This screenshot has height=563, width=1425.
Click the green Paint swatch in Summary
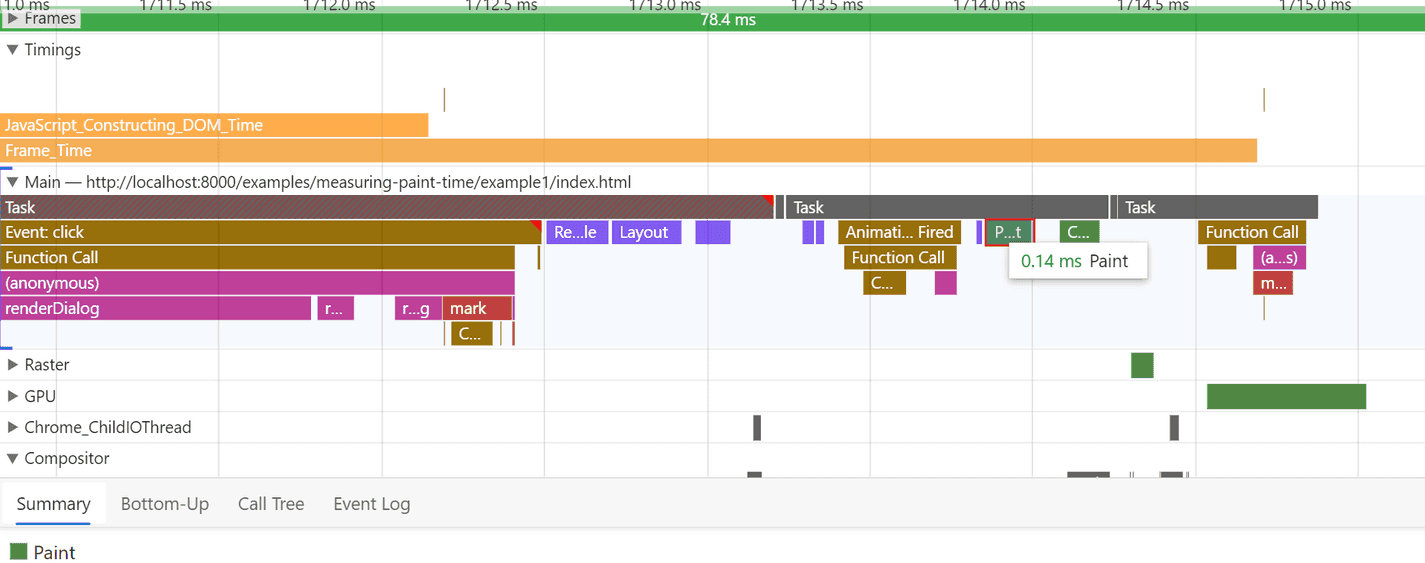click(18, 551)
